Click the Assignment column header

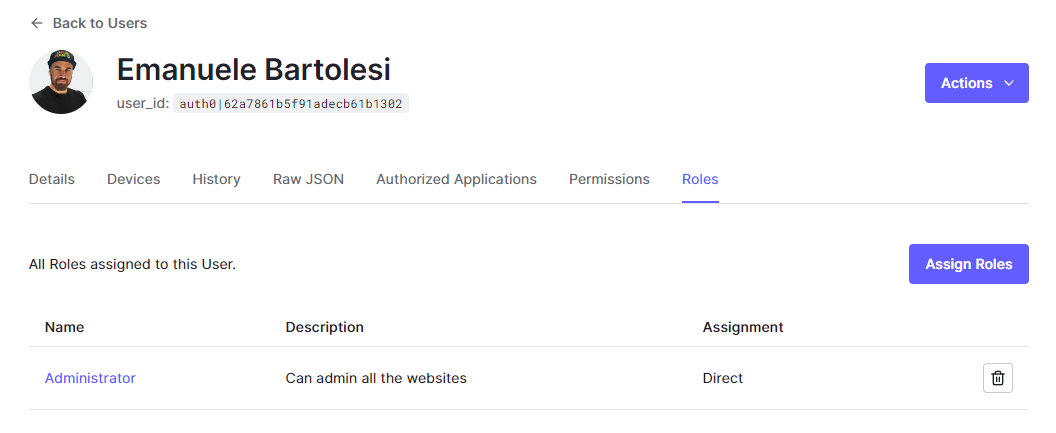[743, 327]
